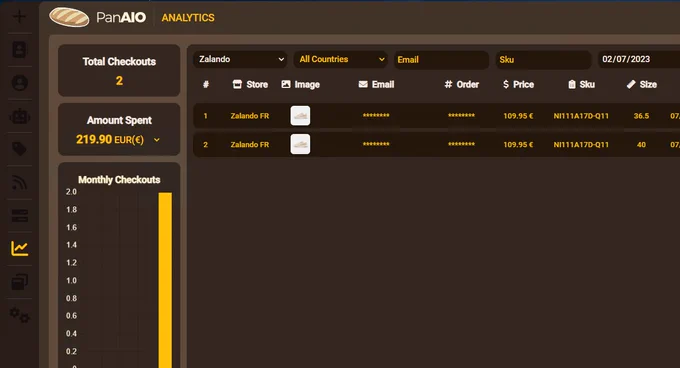
Task: Focus the Sku filter field
Action: [x=543, y=60]
